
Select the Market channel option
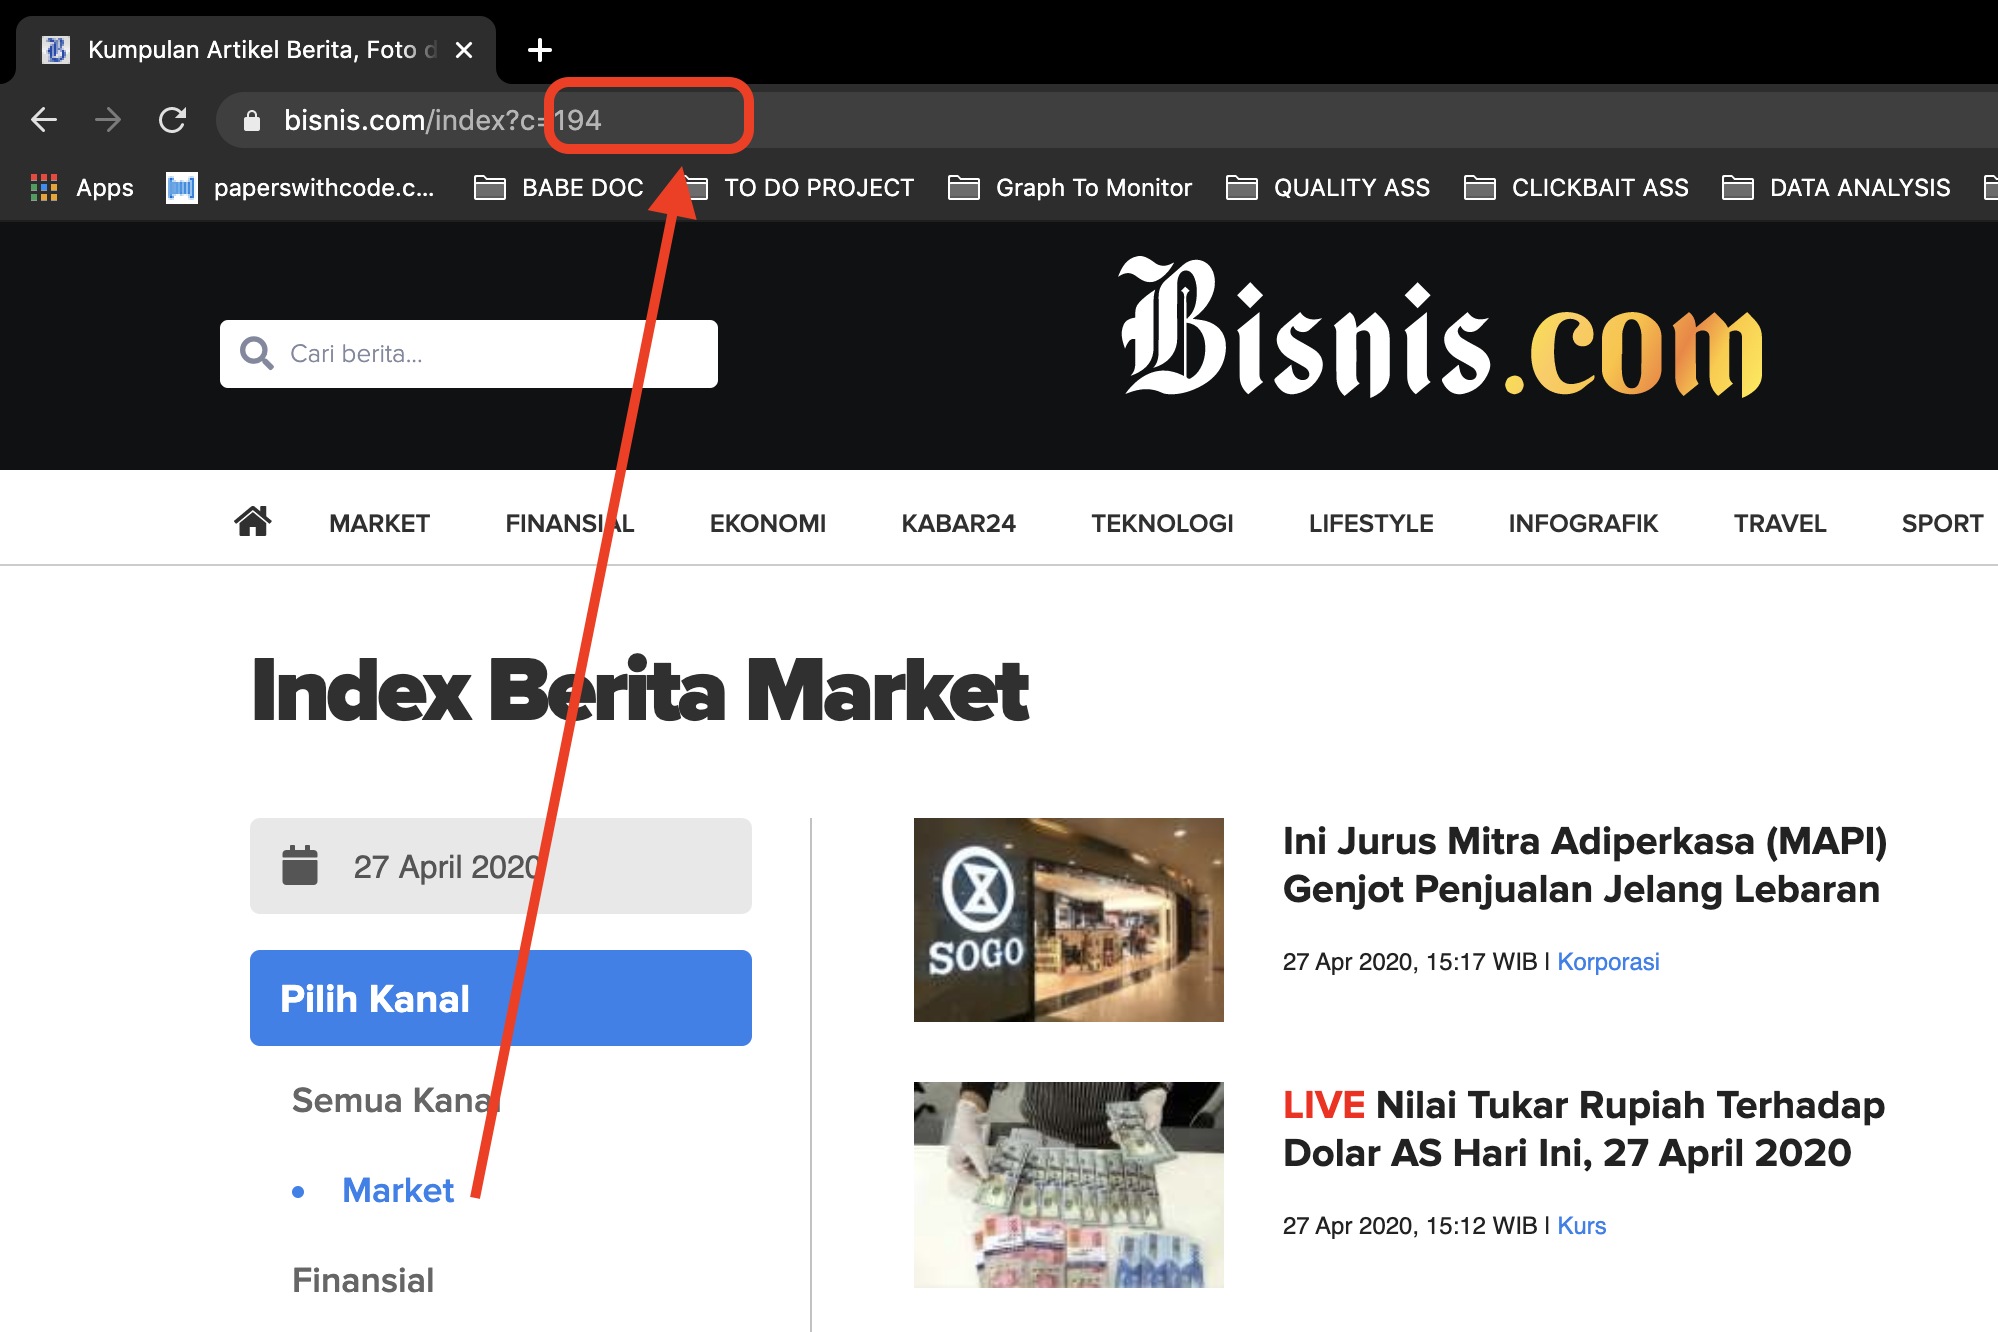coord(397,1190)
